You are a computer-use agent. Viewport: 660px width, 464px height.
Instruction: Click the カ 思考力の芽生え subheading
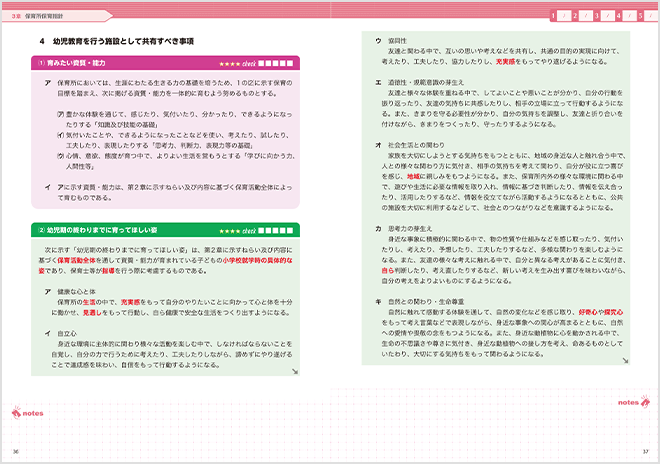tap(404, 229)
